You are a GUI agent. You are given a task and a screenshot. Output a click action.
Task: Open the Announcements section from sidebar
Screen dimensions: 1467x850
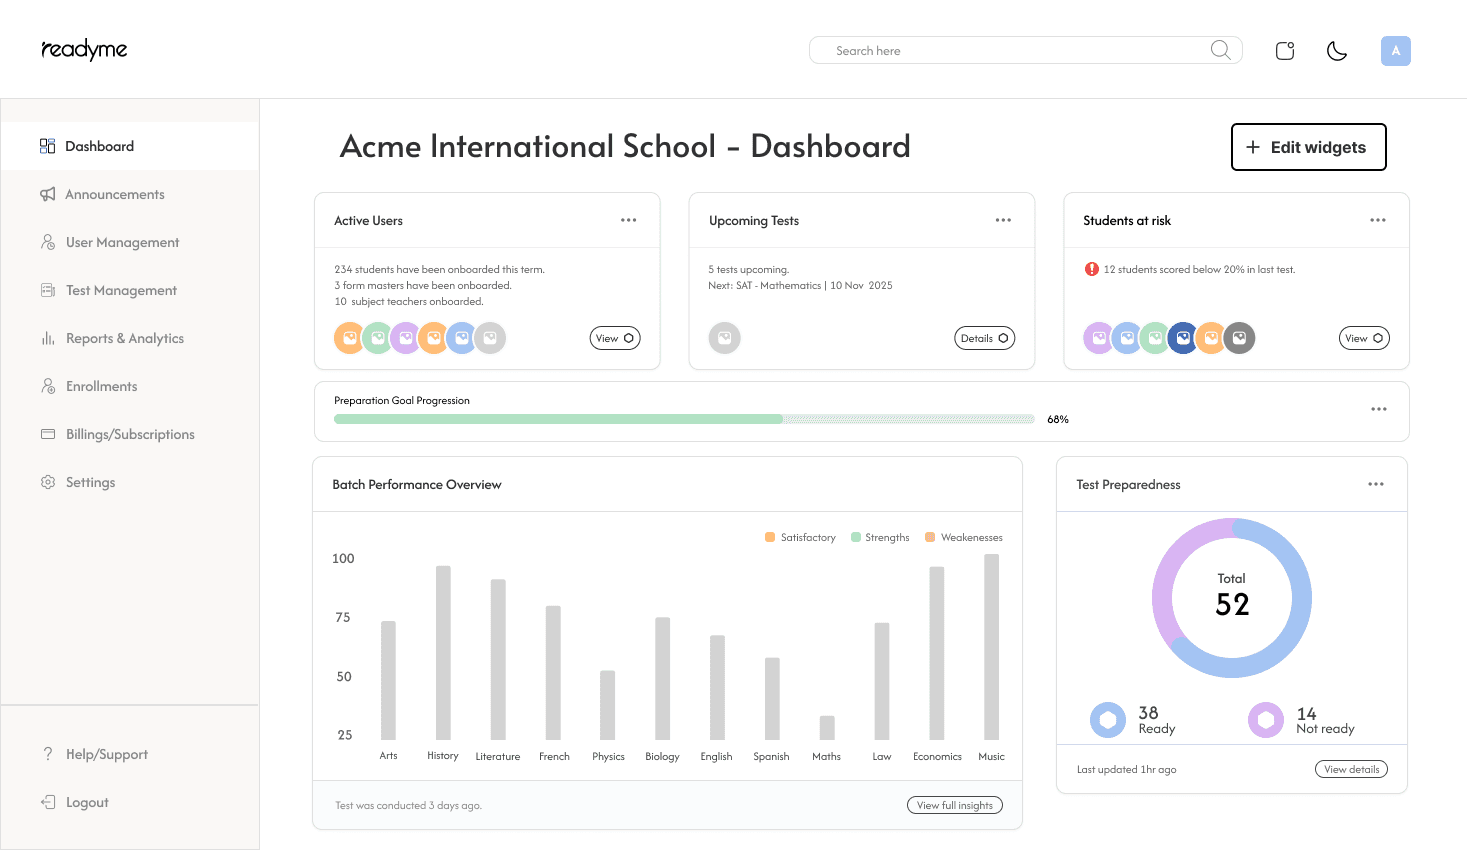pos(115,194)
